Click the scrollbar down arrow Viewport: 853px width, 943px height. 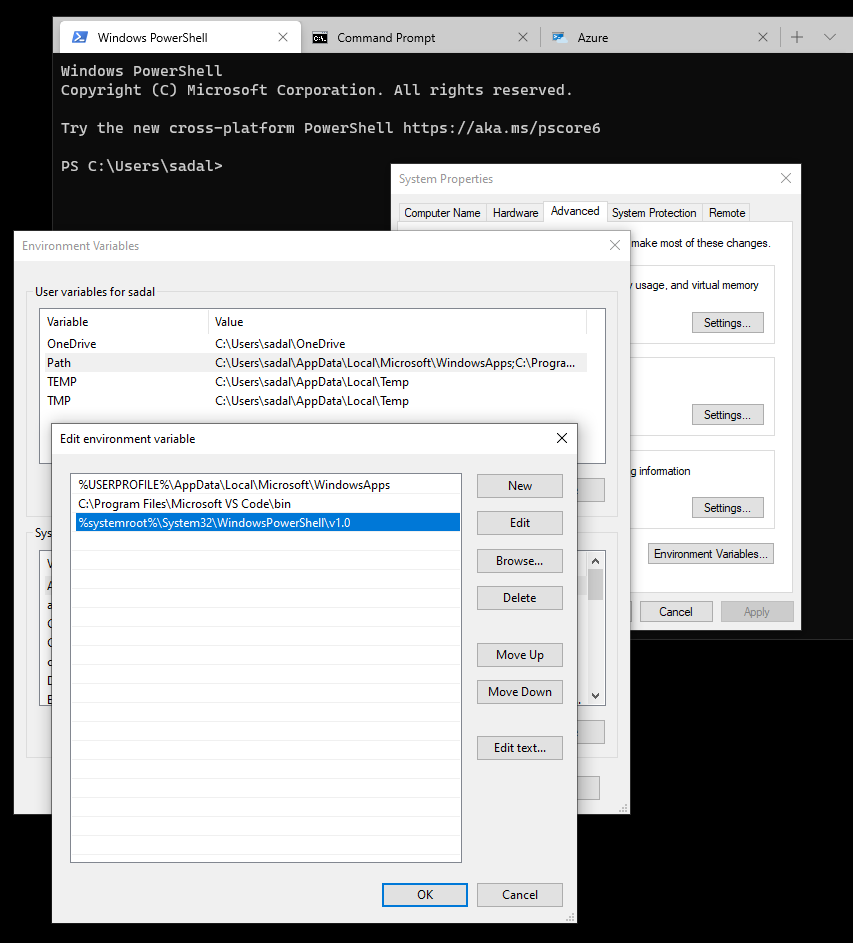click(595, 693)
